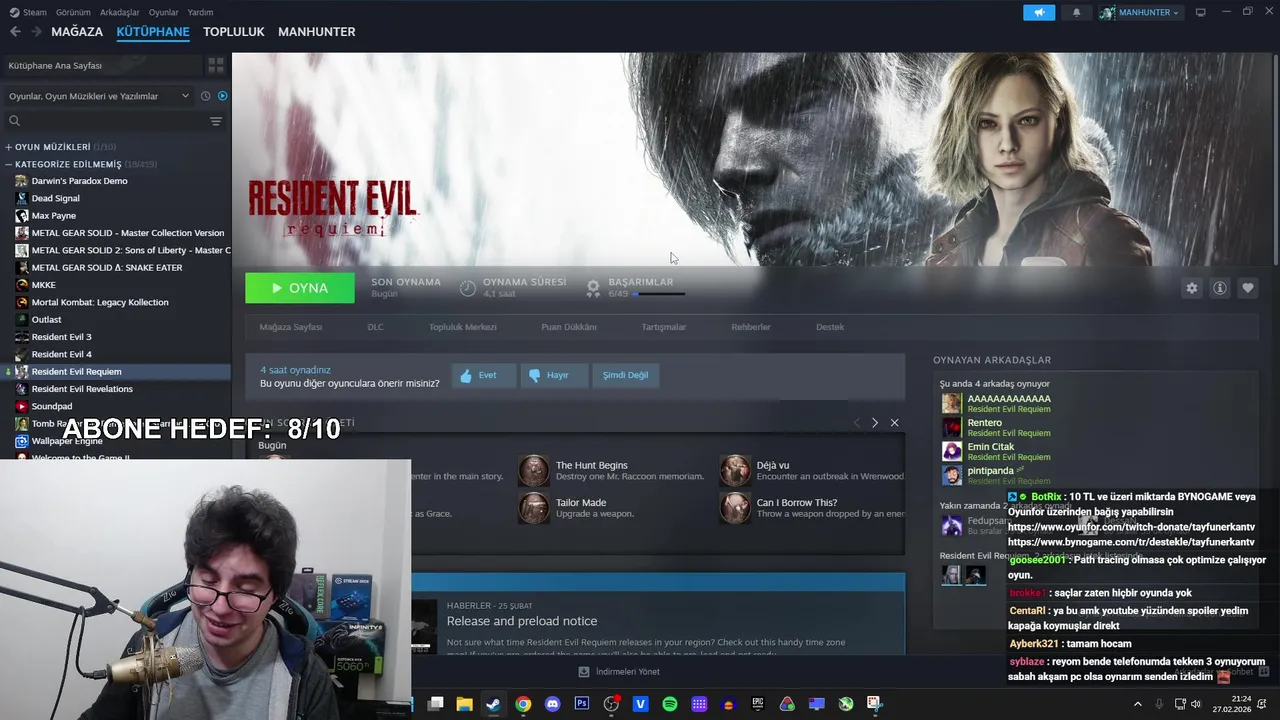1280x720 pixels.
Task: Toggle ready-to-play filter icon
Action: [x=222, y=96]
